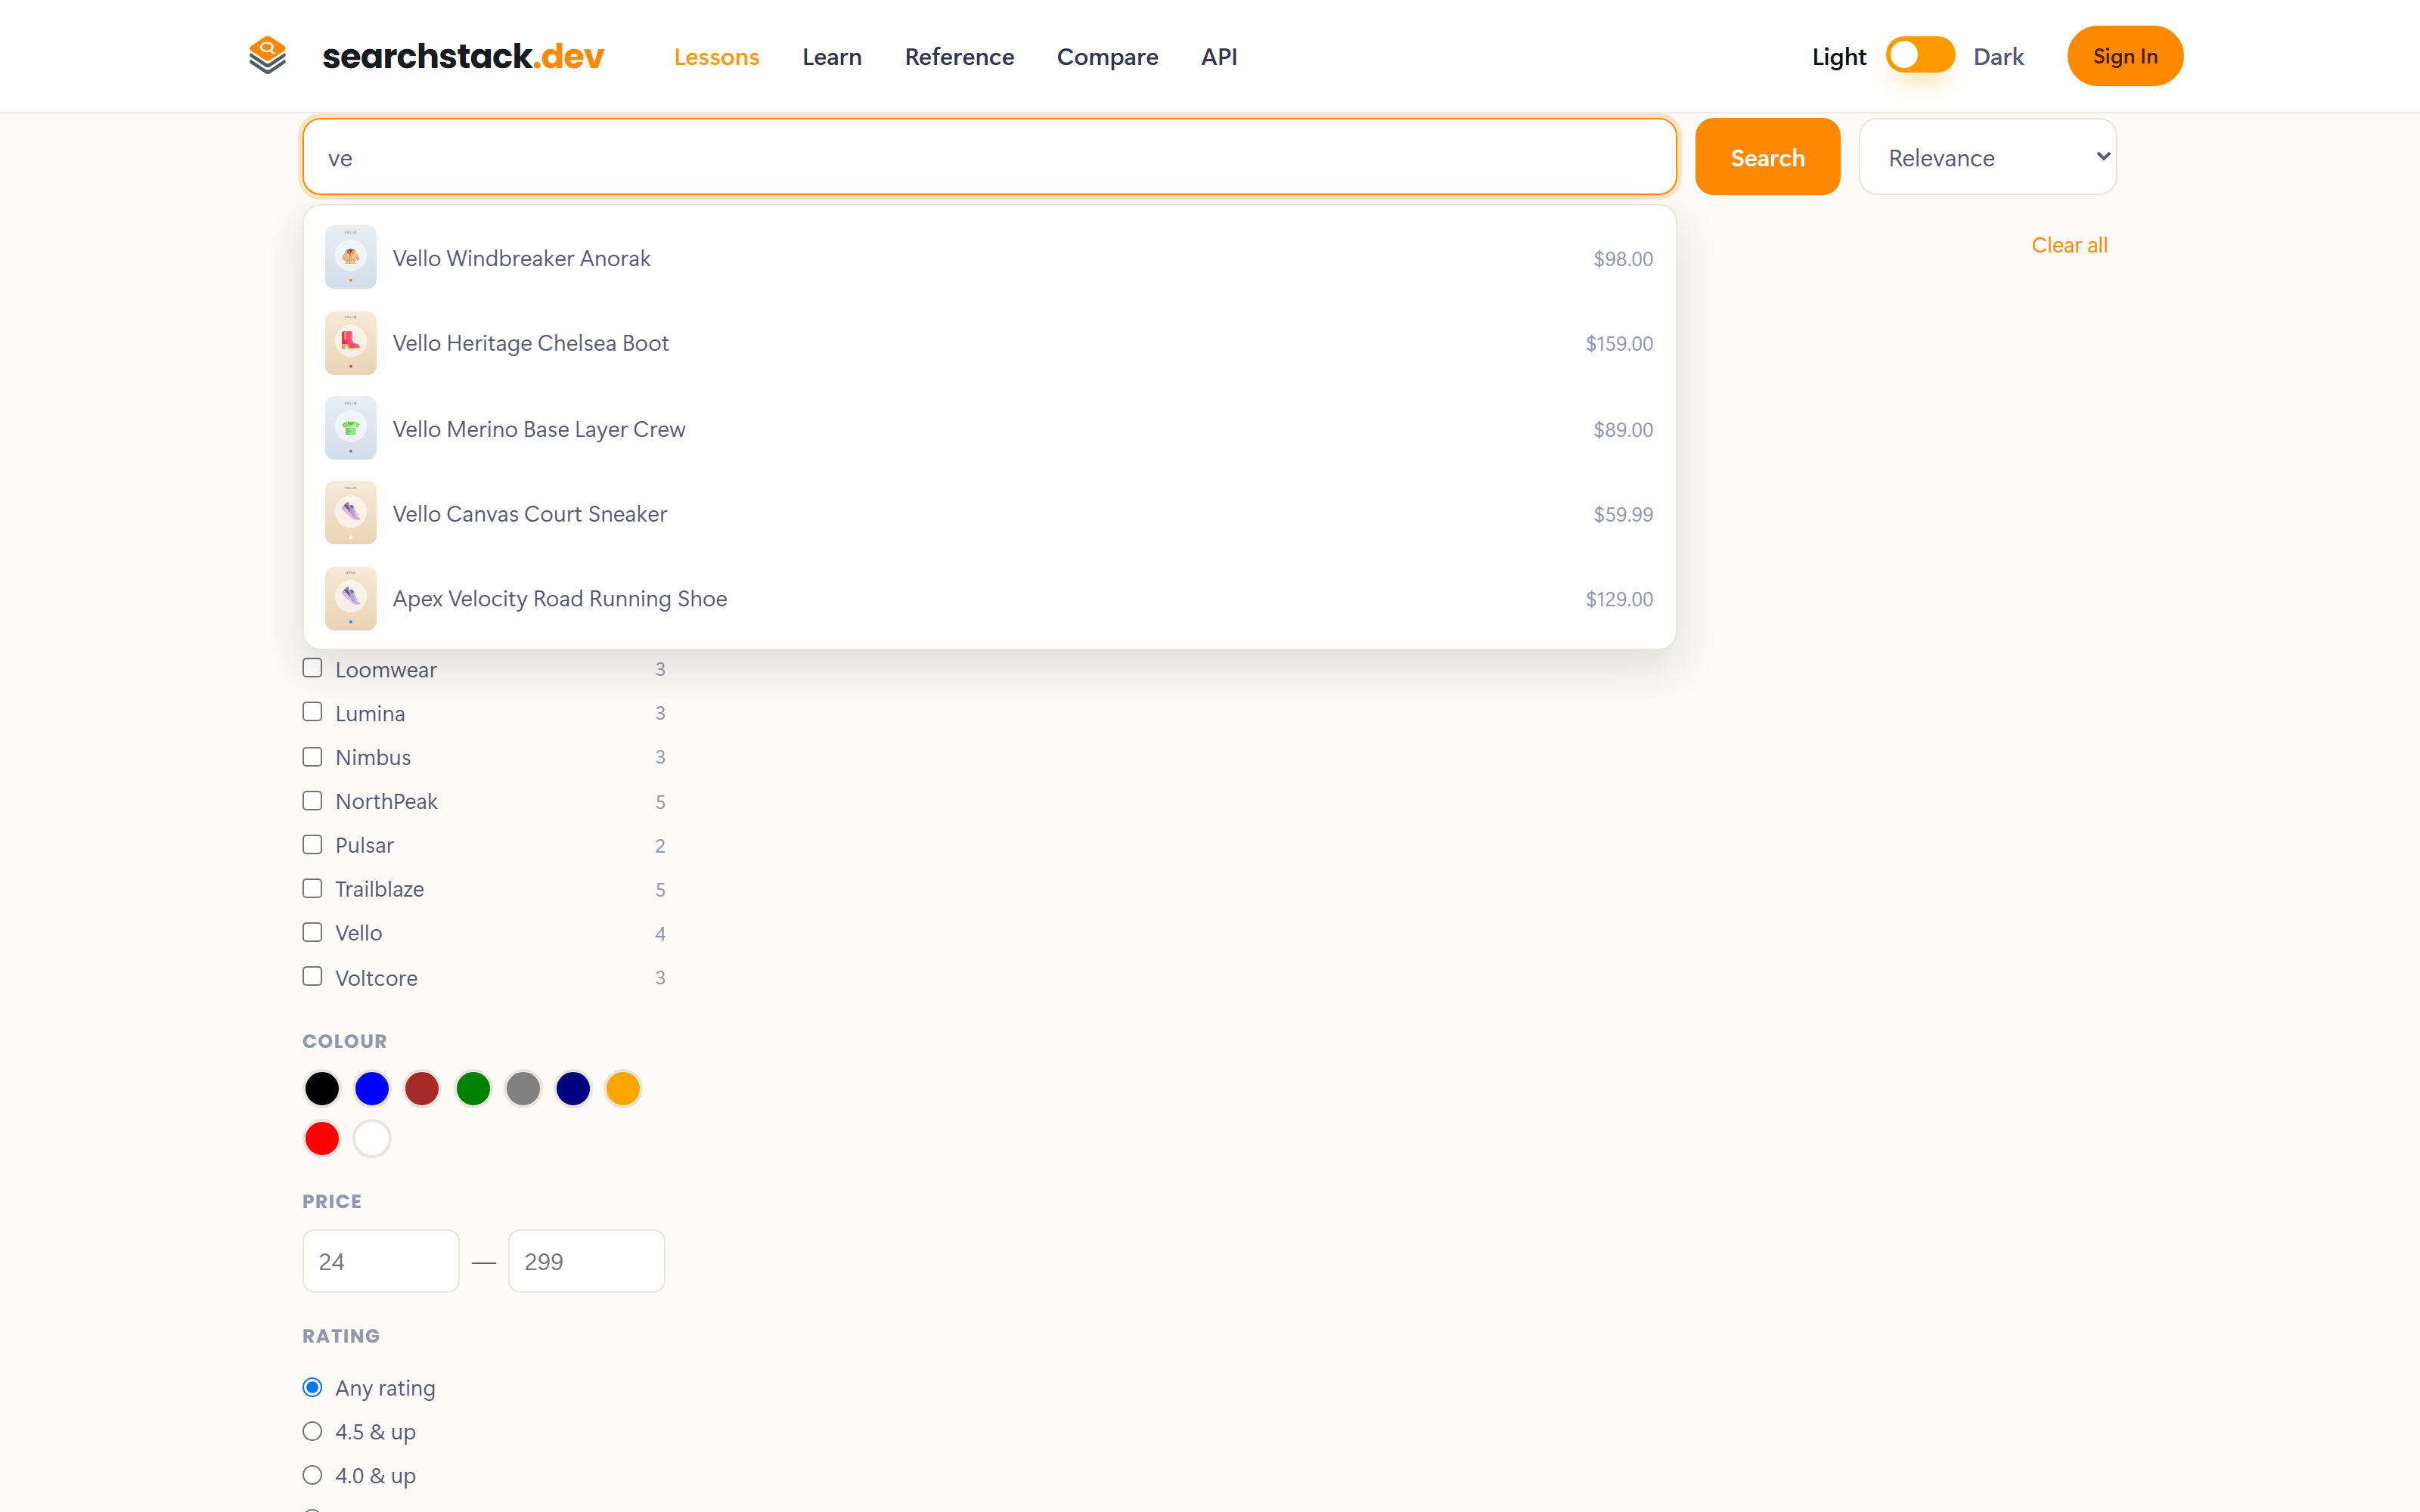Screen dimensions: 2420x1512
Task: Select the Vello Windbreaker Anorak suggestion
Action: [x=989, y=258]
